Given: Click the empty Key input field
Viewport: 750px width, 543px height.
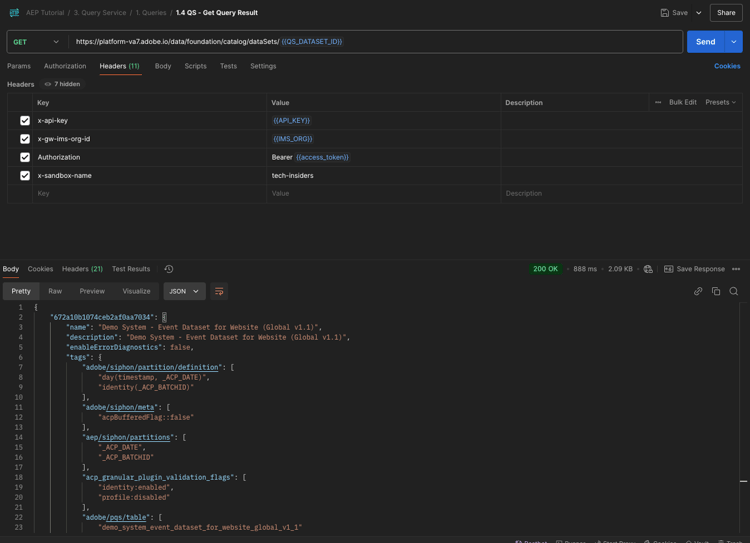Looking at the screenshot, I should click(x=149, y=194).
